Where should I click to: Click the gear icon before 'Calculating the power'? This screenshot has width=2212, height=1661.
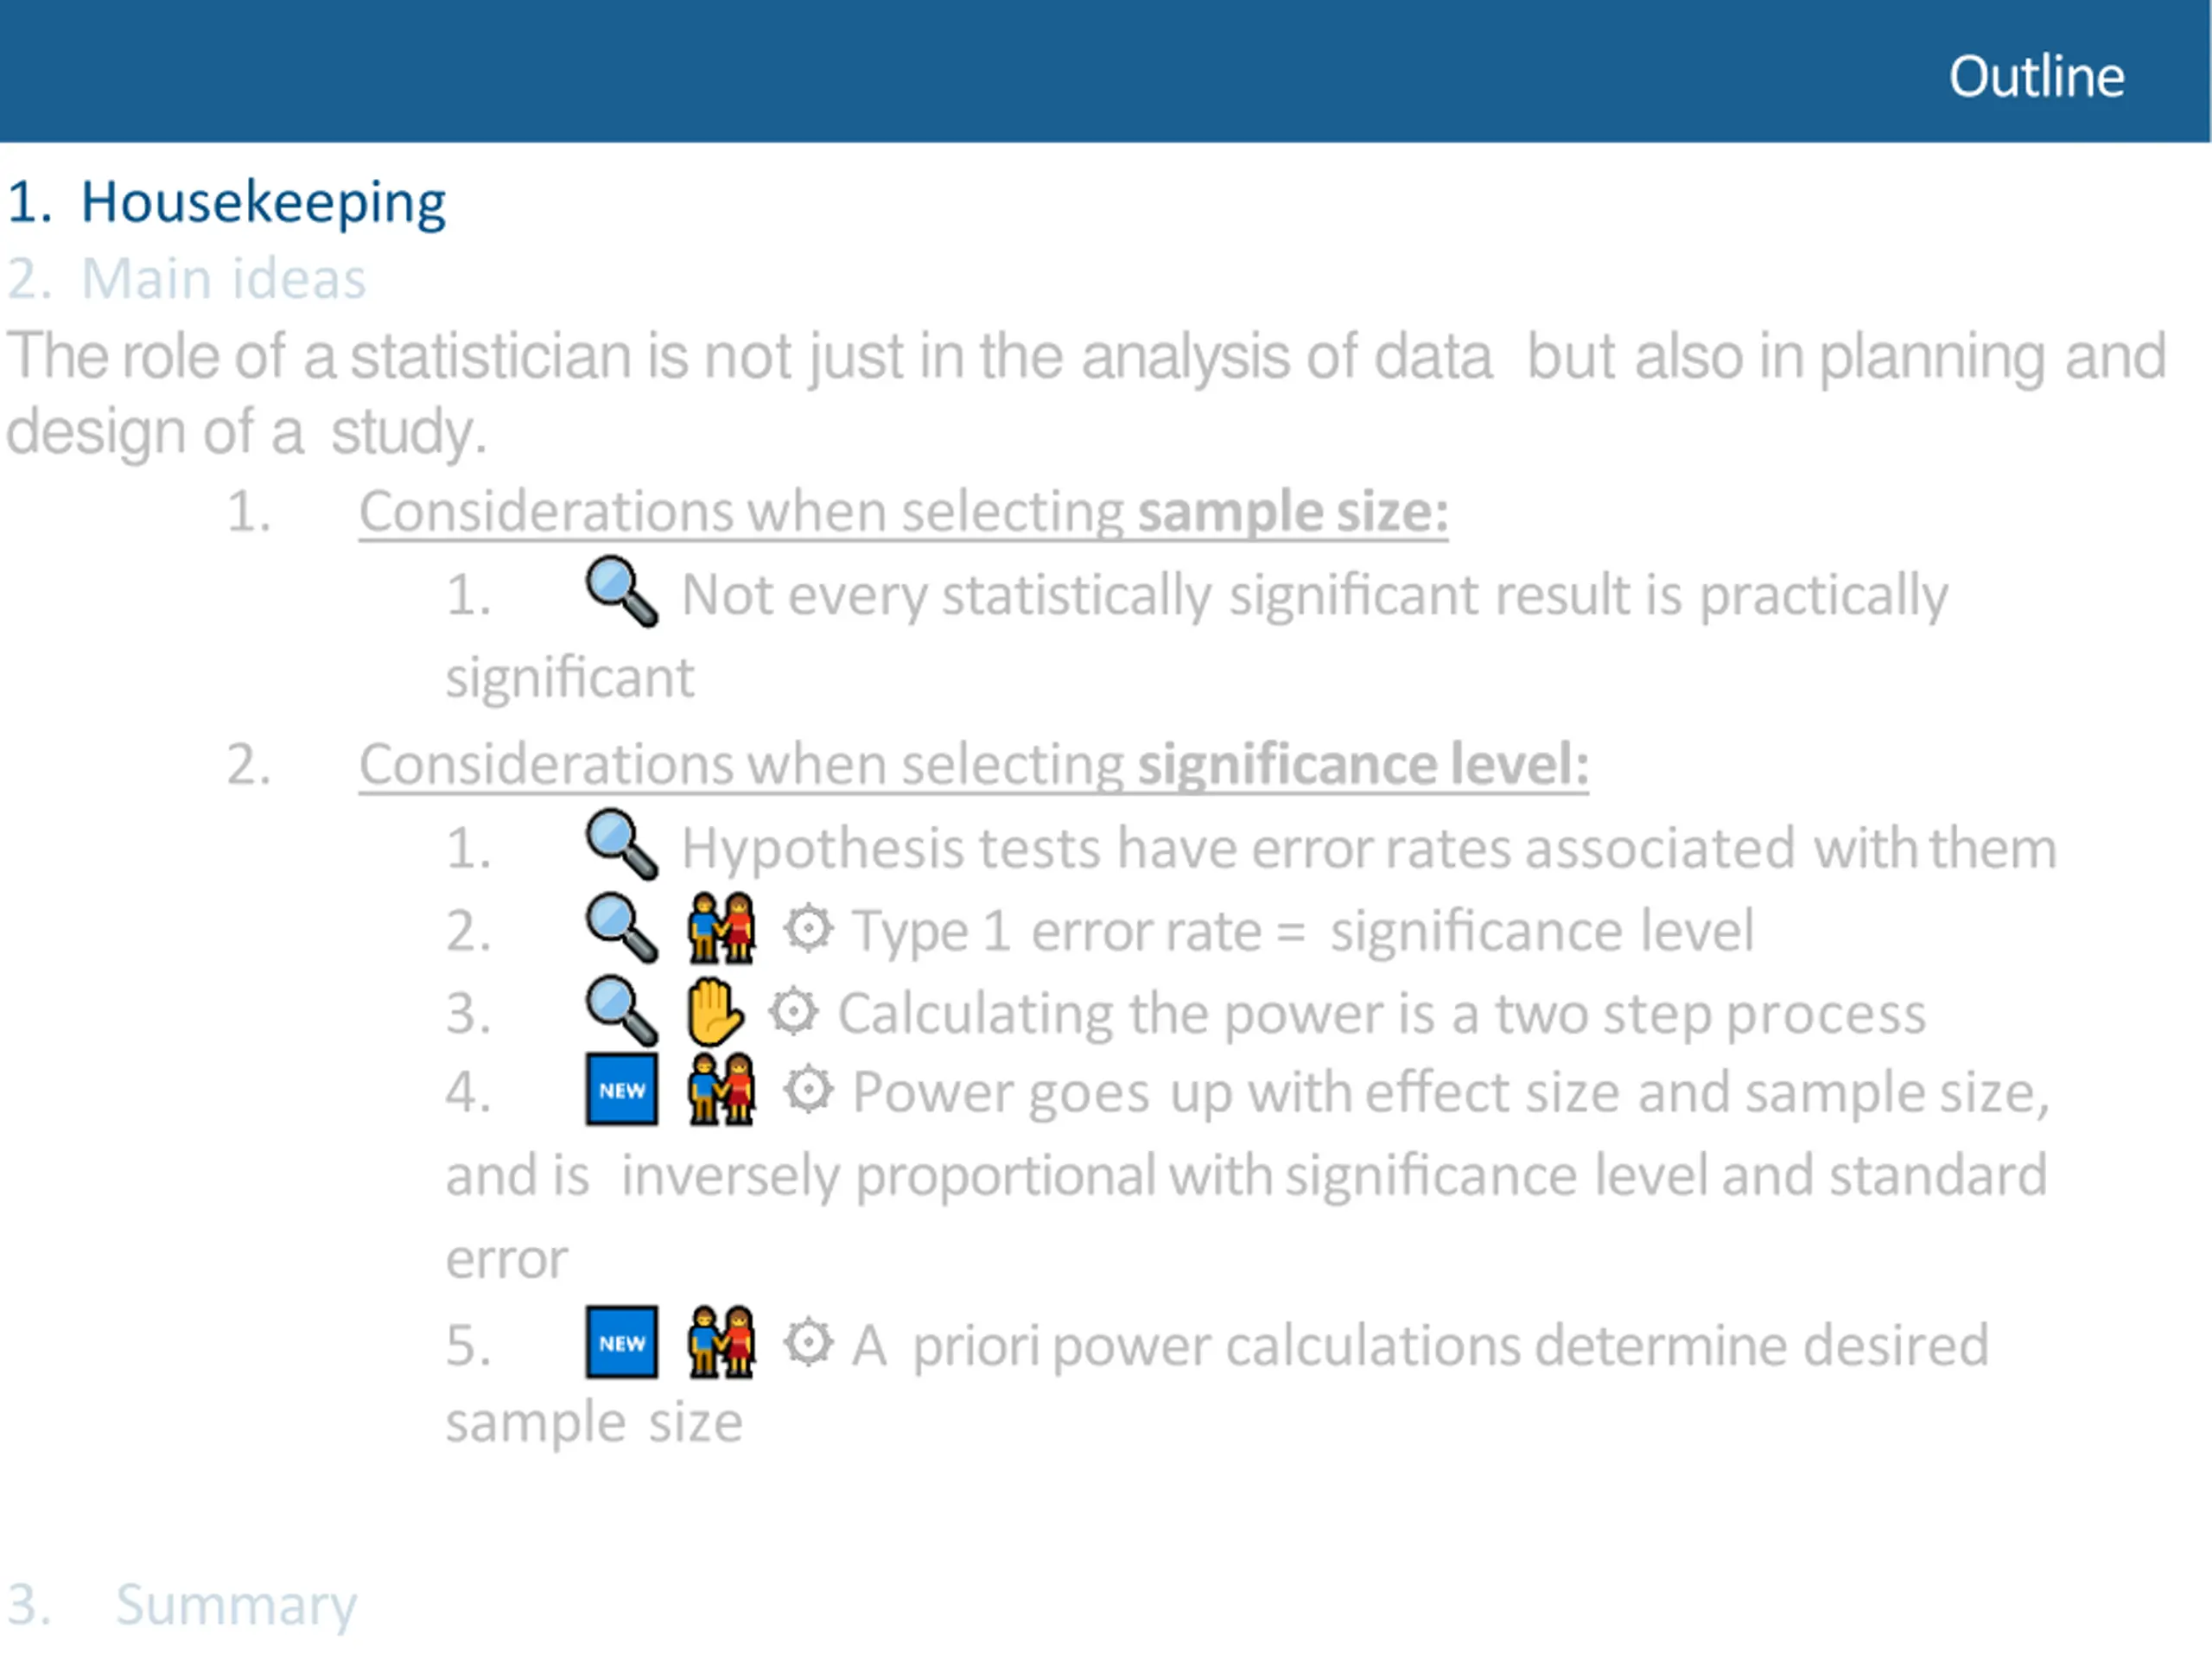click(x=794, y=1011)
